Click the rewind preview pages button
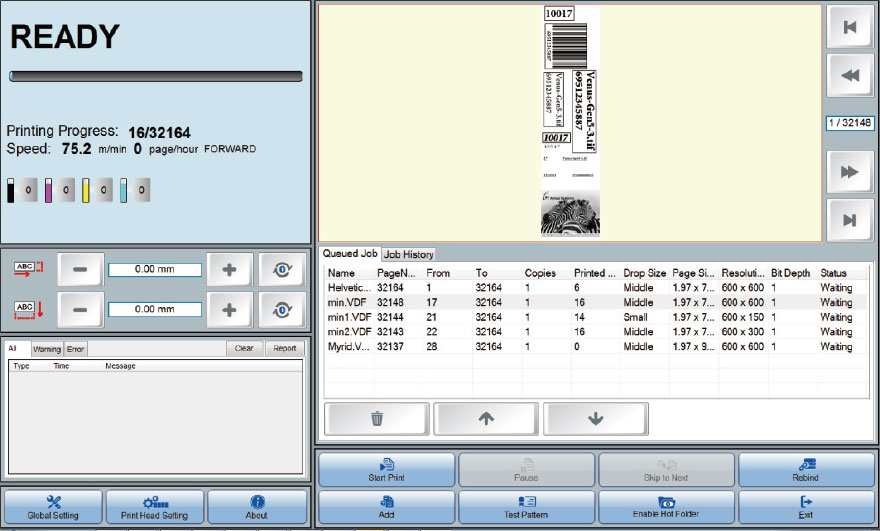The width and height of the screenshot is (880, 531). (x=850, y=75)
